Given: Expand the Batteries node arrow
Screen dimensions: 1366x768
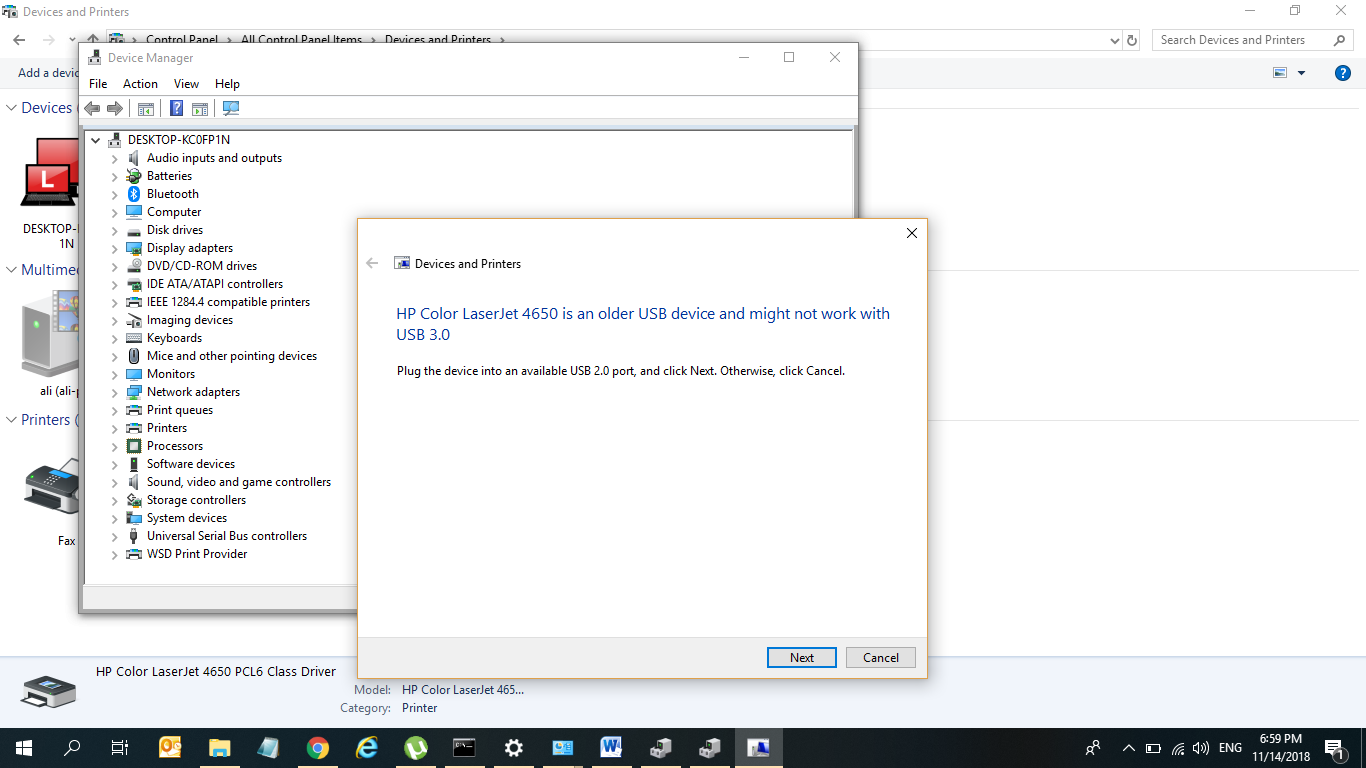Looking at the screenshot, I should pos(114,176).
